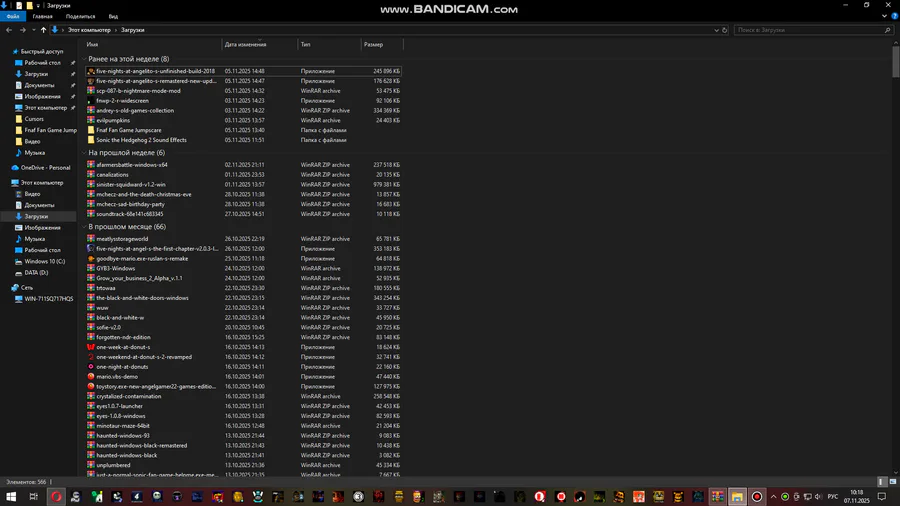Screen dimensions: 900x506
Task: Select Быстрый доступ in the sidebar
Action: pyautogui.click(x=41, y=52)
